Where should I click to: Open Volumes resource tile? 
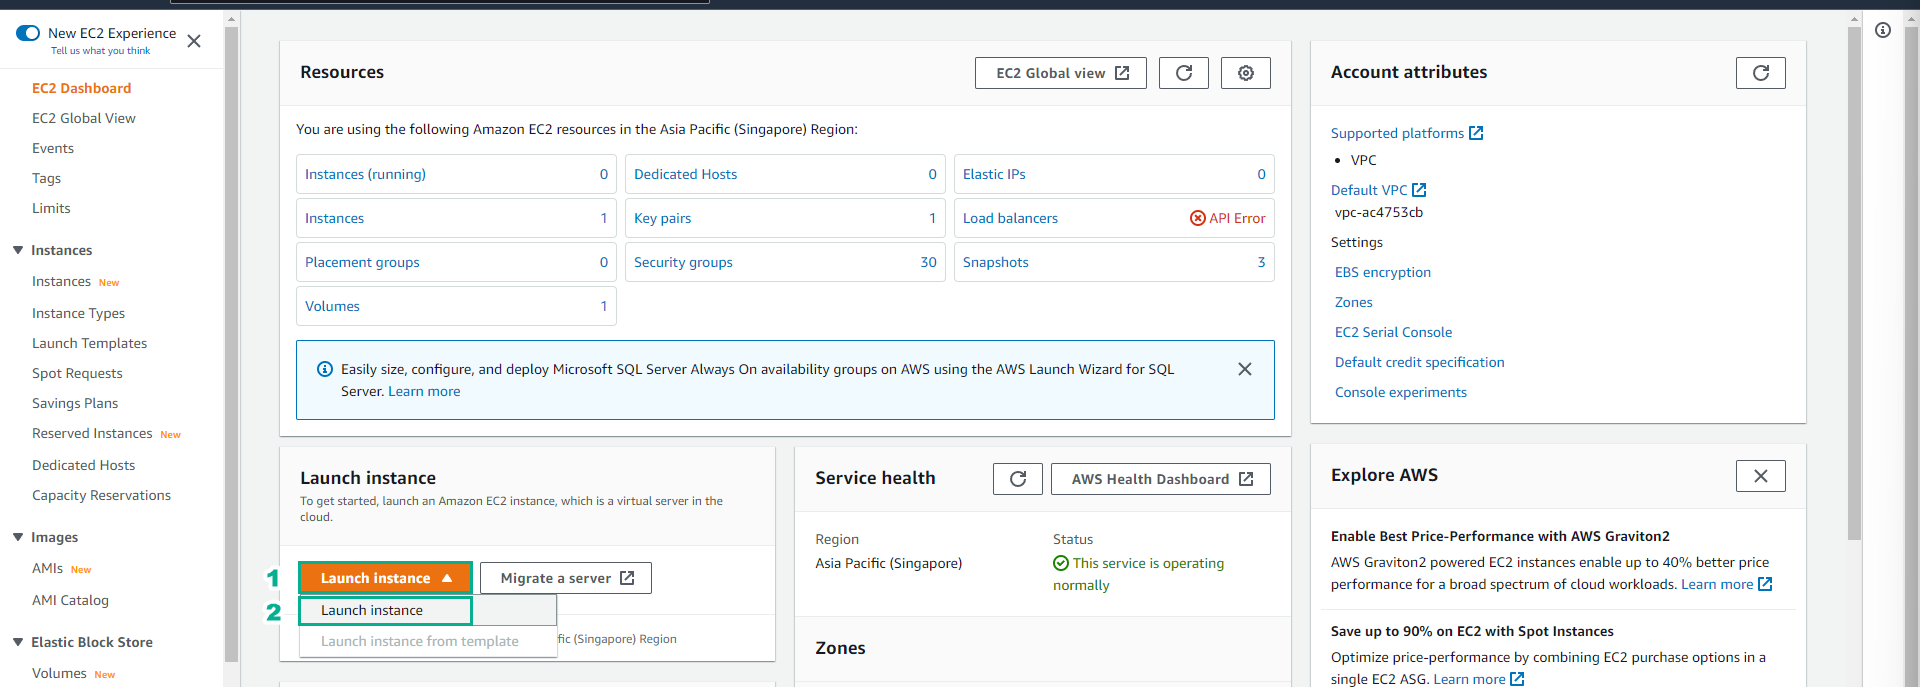click(456, 306)
